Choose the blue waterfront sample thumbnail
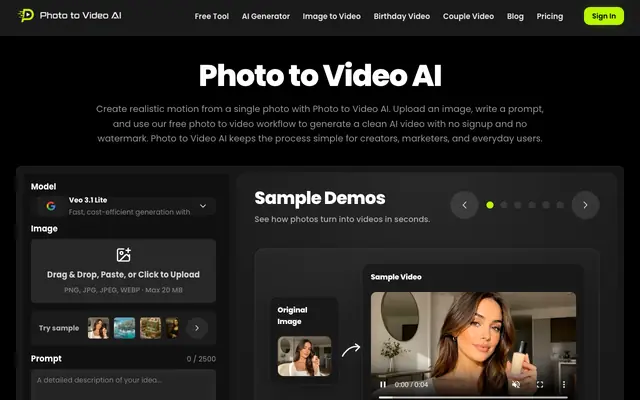The height and width of the screenshot is (400, 640). coord(124,328)
